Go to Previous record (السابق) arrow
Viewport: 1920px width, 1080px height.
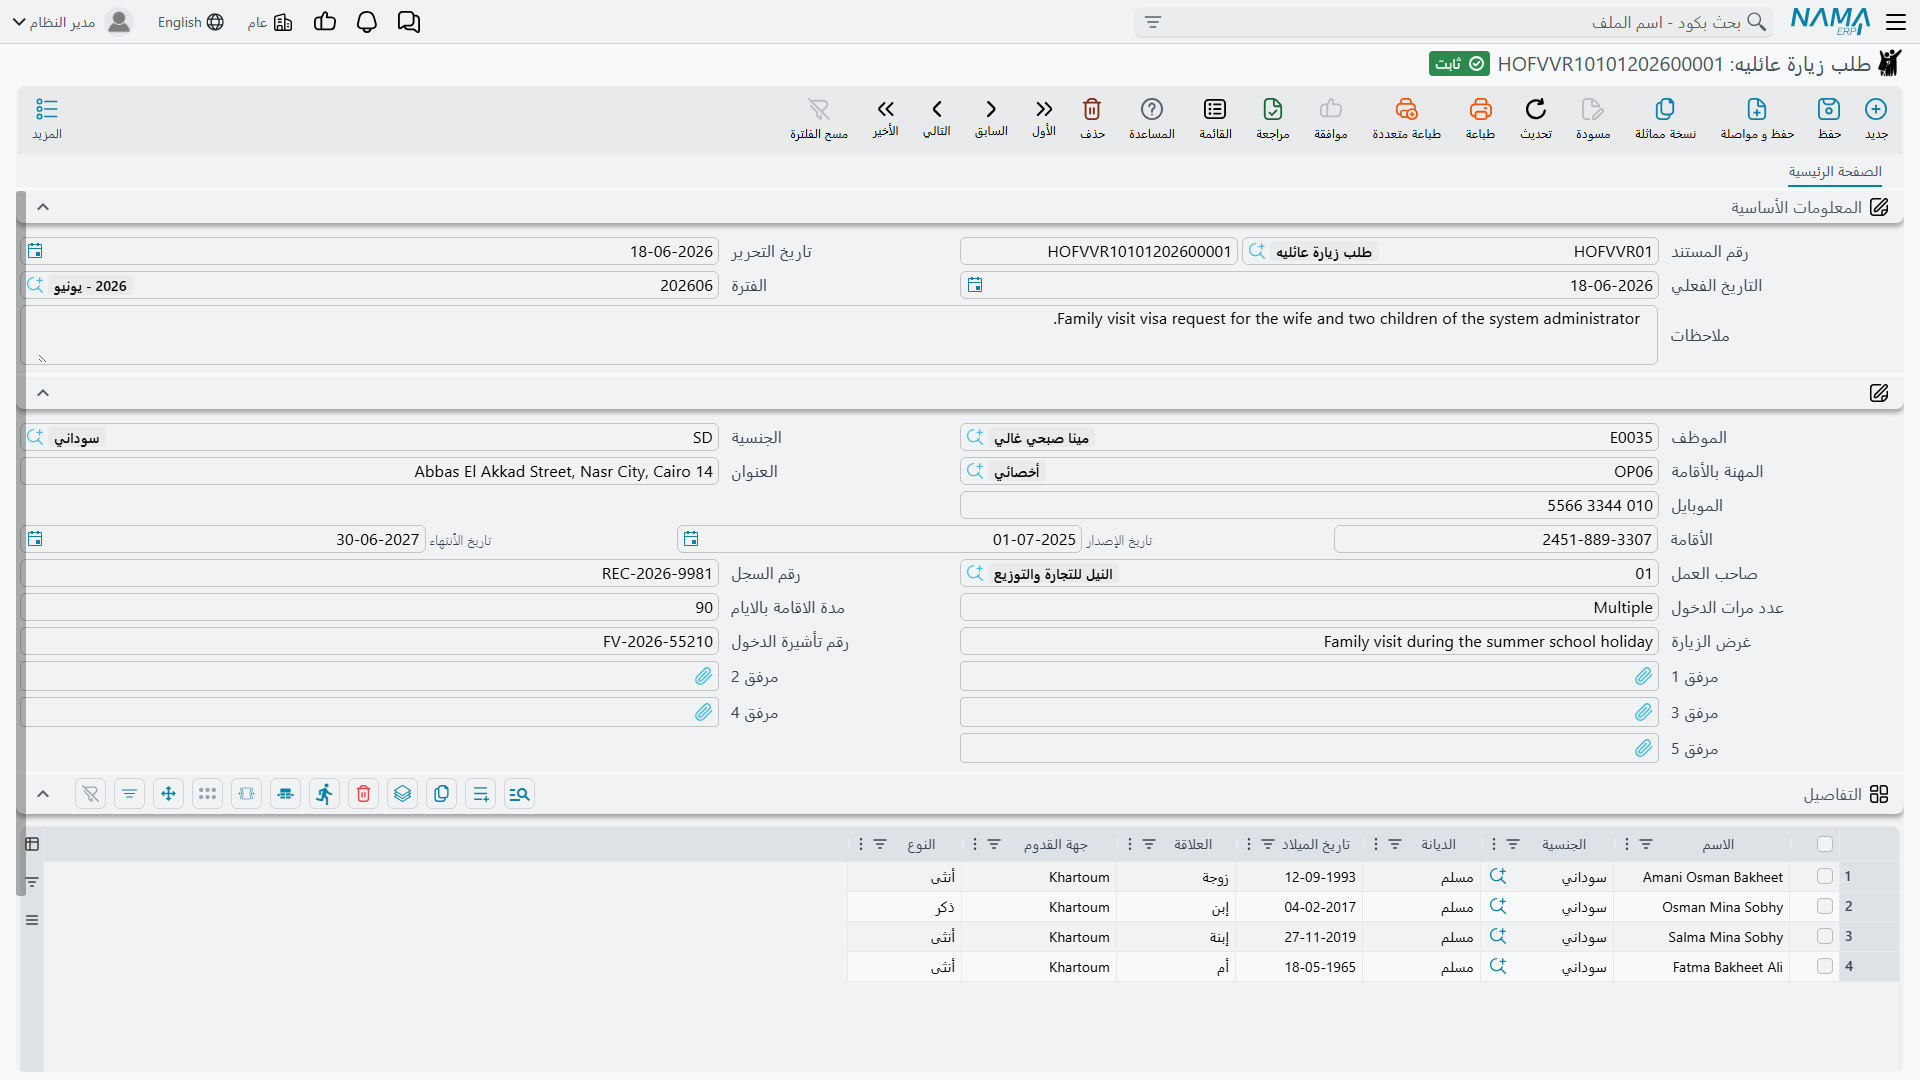991,109
